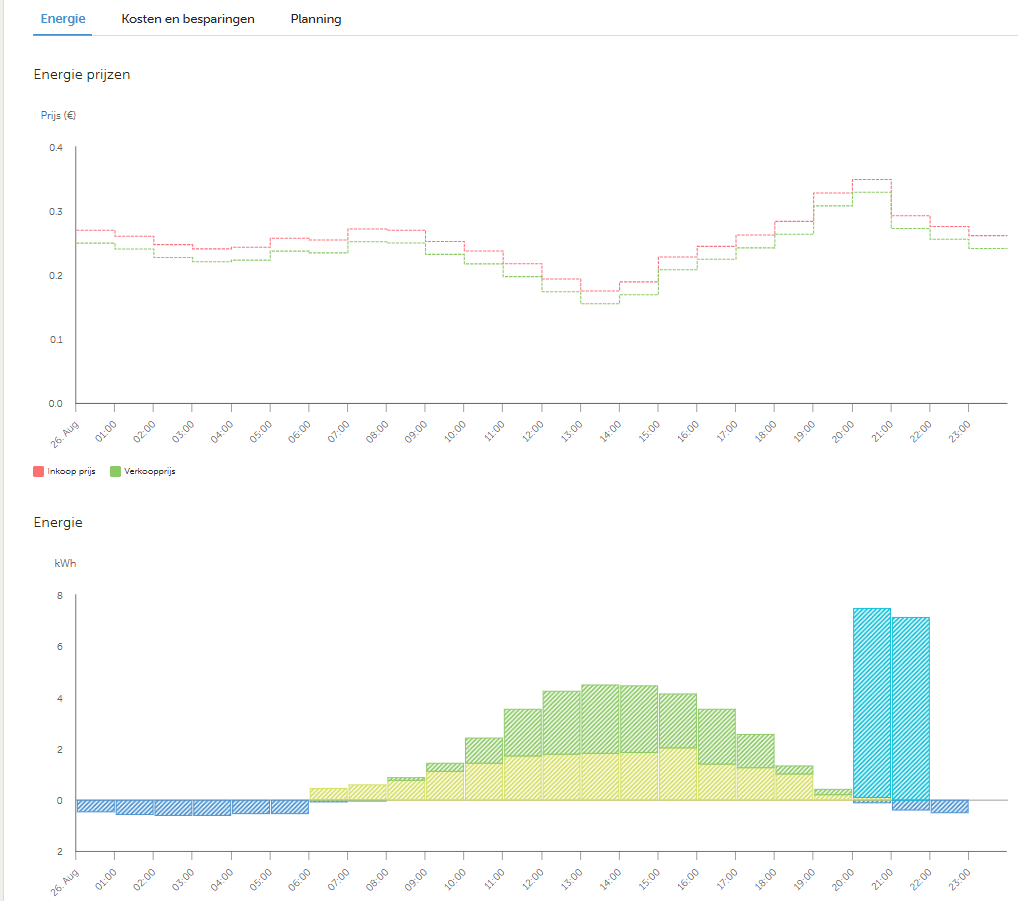
Task: Click the lowest green price step at 13:00
Action: (600, 303)
